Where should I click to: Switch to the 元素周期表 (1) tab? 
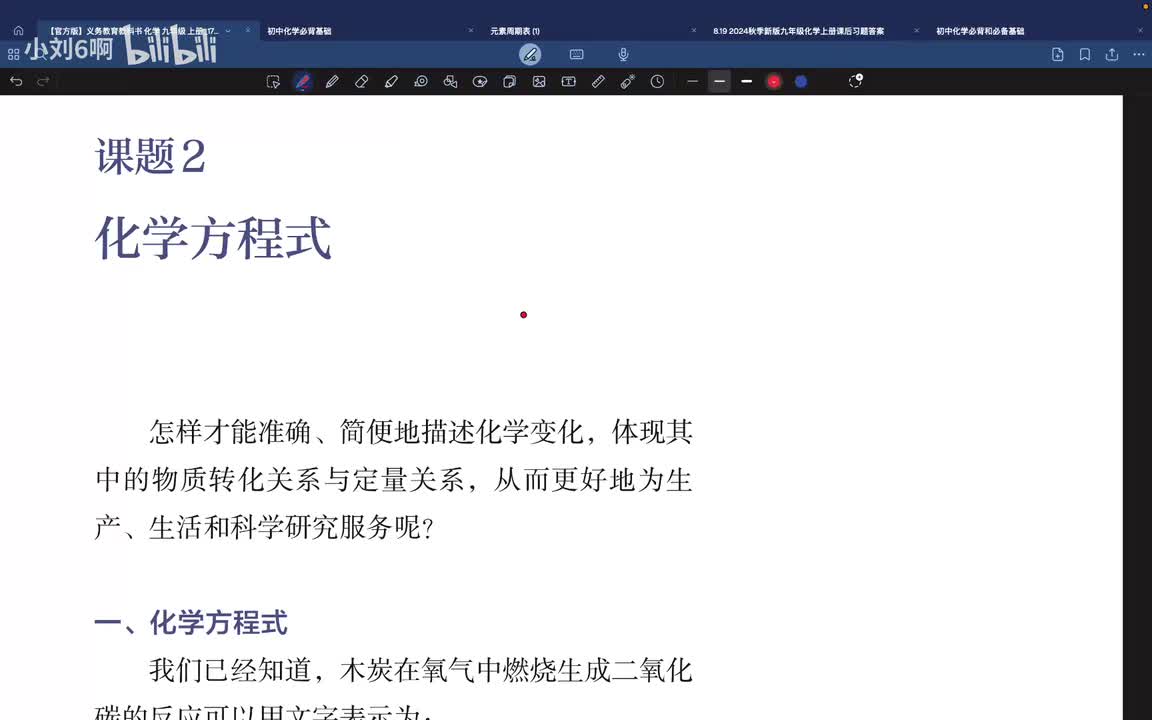(515, 31)
